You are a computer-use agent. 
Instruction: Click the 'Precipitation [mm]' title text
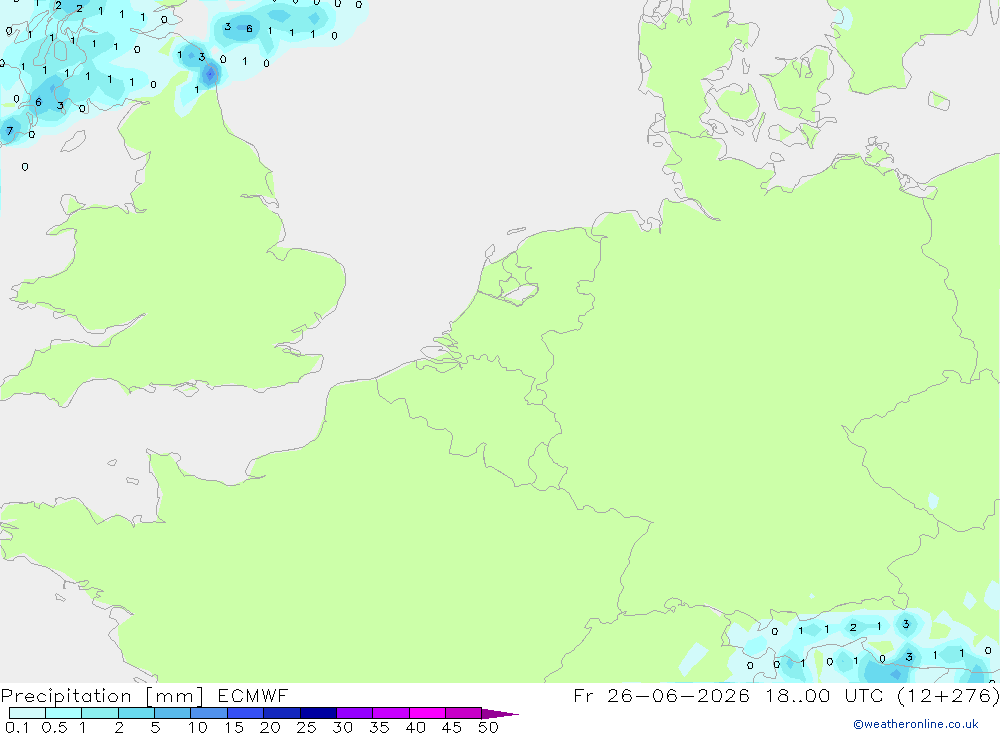click(x=102, y=696)
